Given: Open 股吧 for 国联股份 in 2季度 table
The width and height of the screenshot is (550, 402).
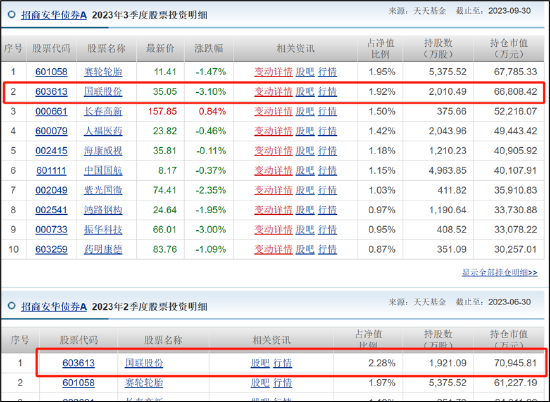Looking at the screenshot, I should (260, 363).
